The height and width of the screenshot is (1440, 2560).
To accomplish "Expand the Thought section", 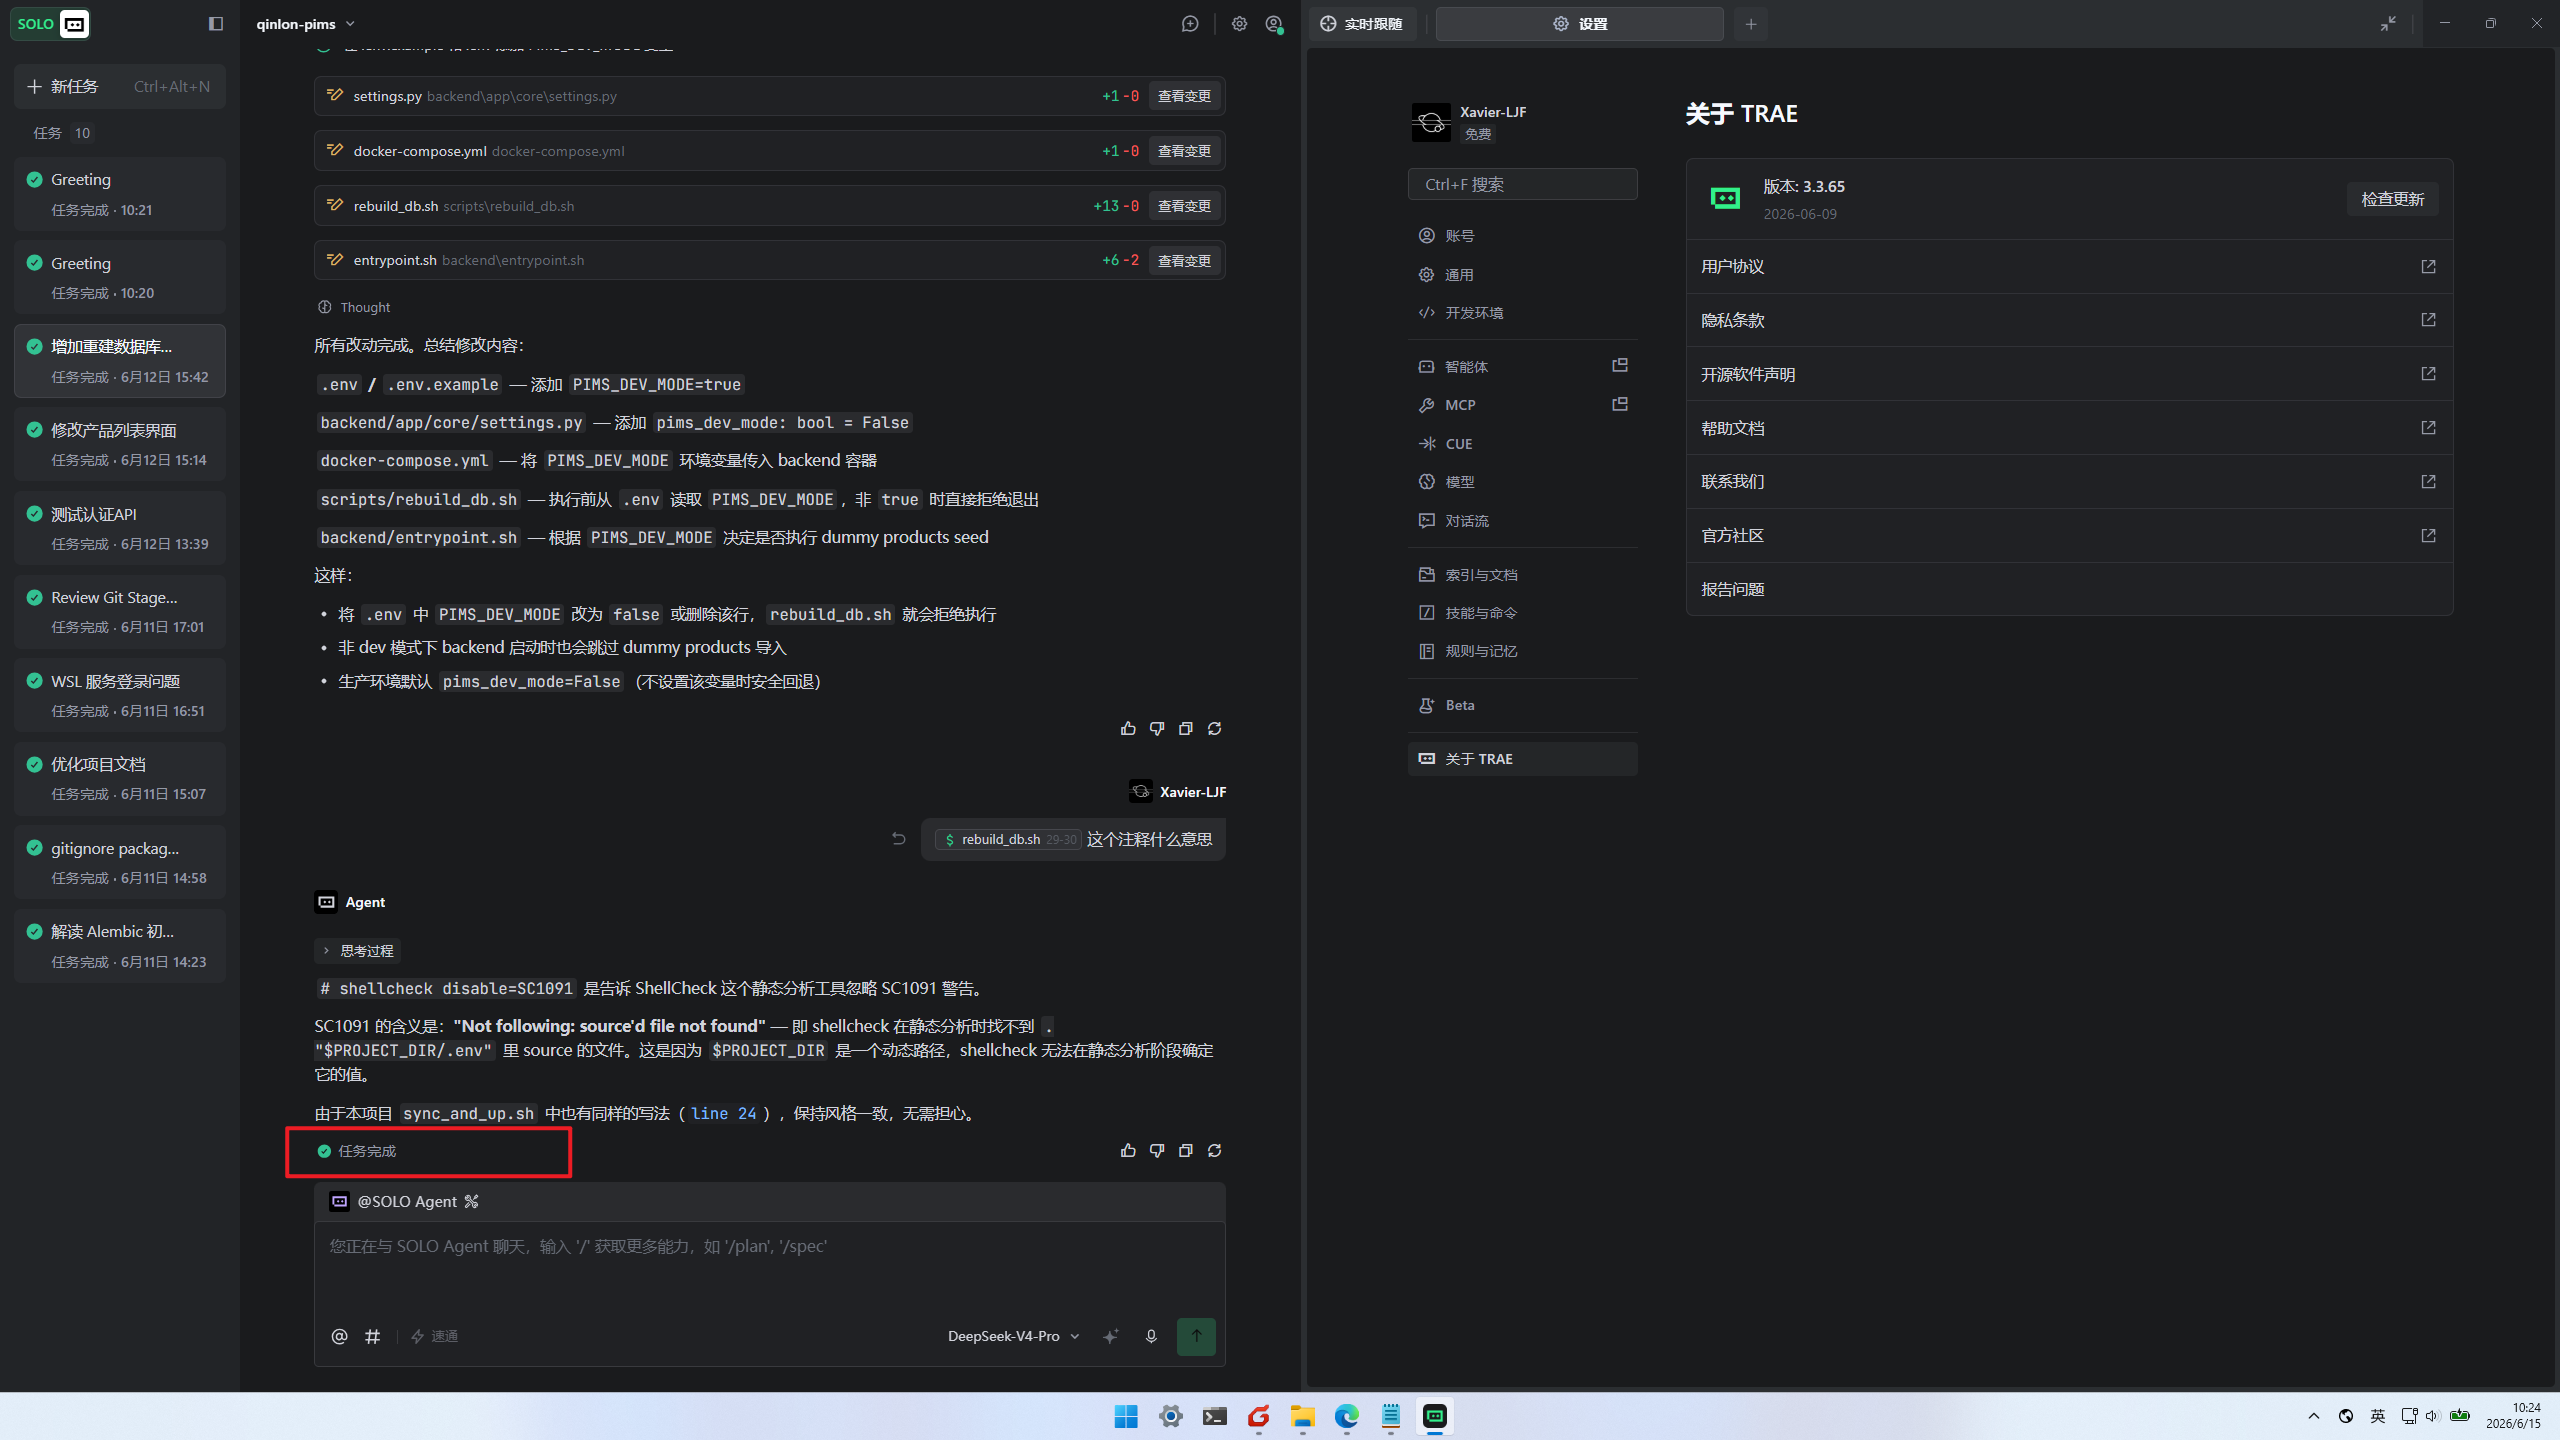I will point(354,308).
